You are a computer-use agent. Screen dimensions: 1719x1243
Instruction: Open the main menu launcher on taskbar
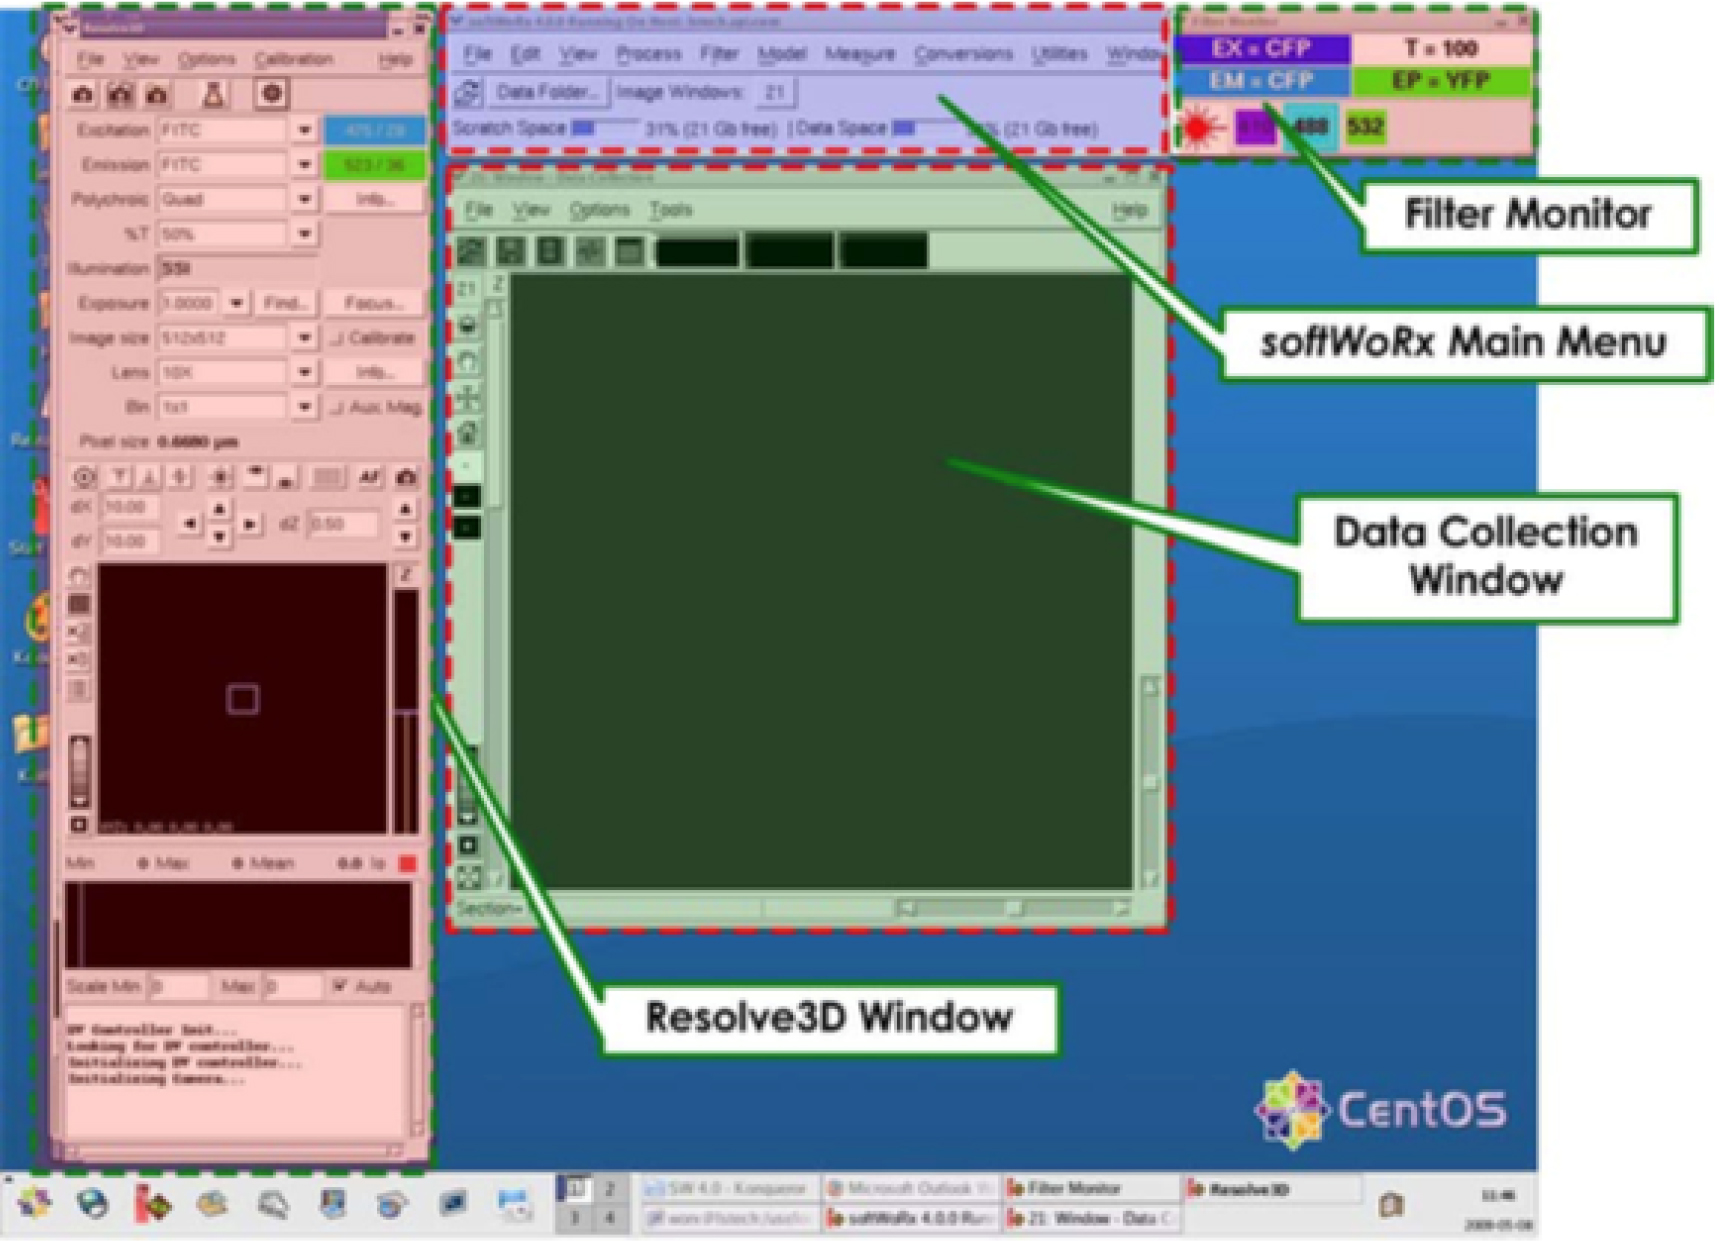click(x=35, y=1203)
